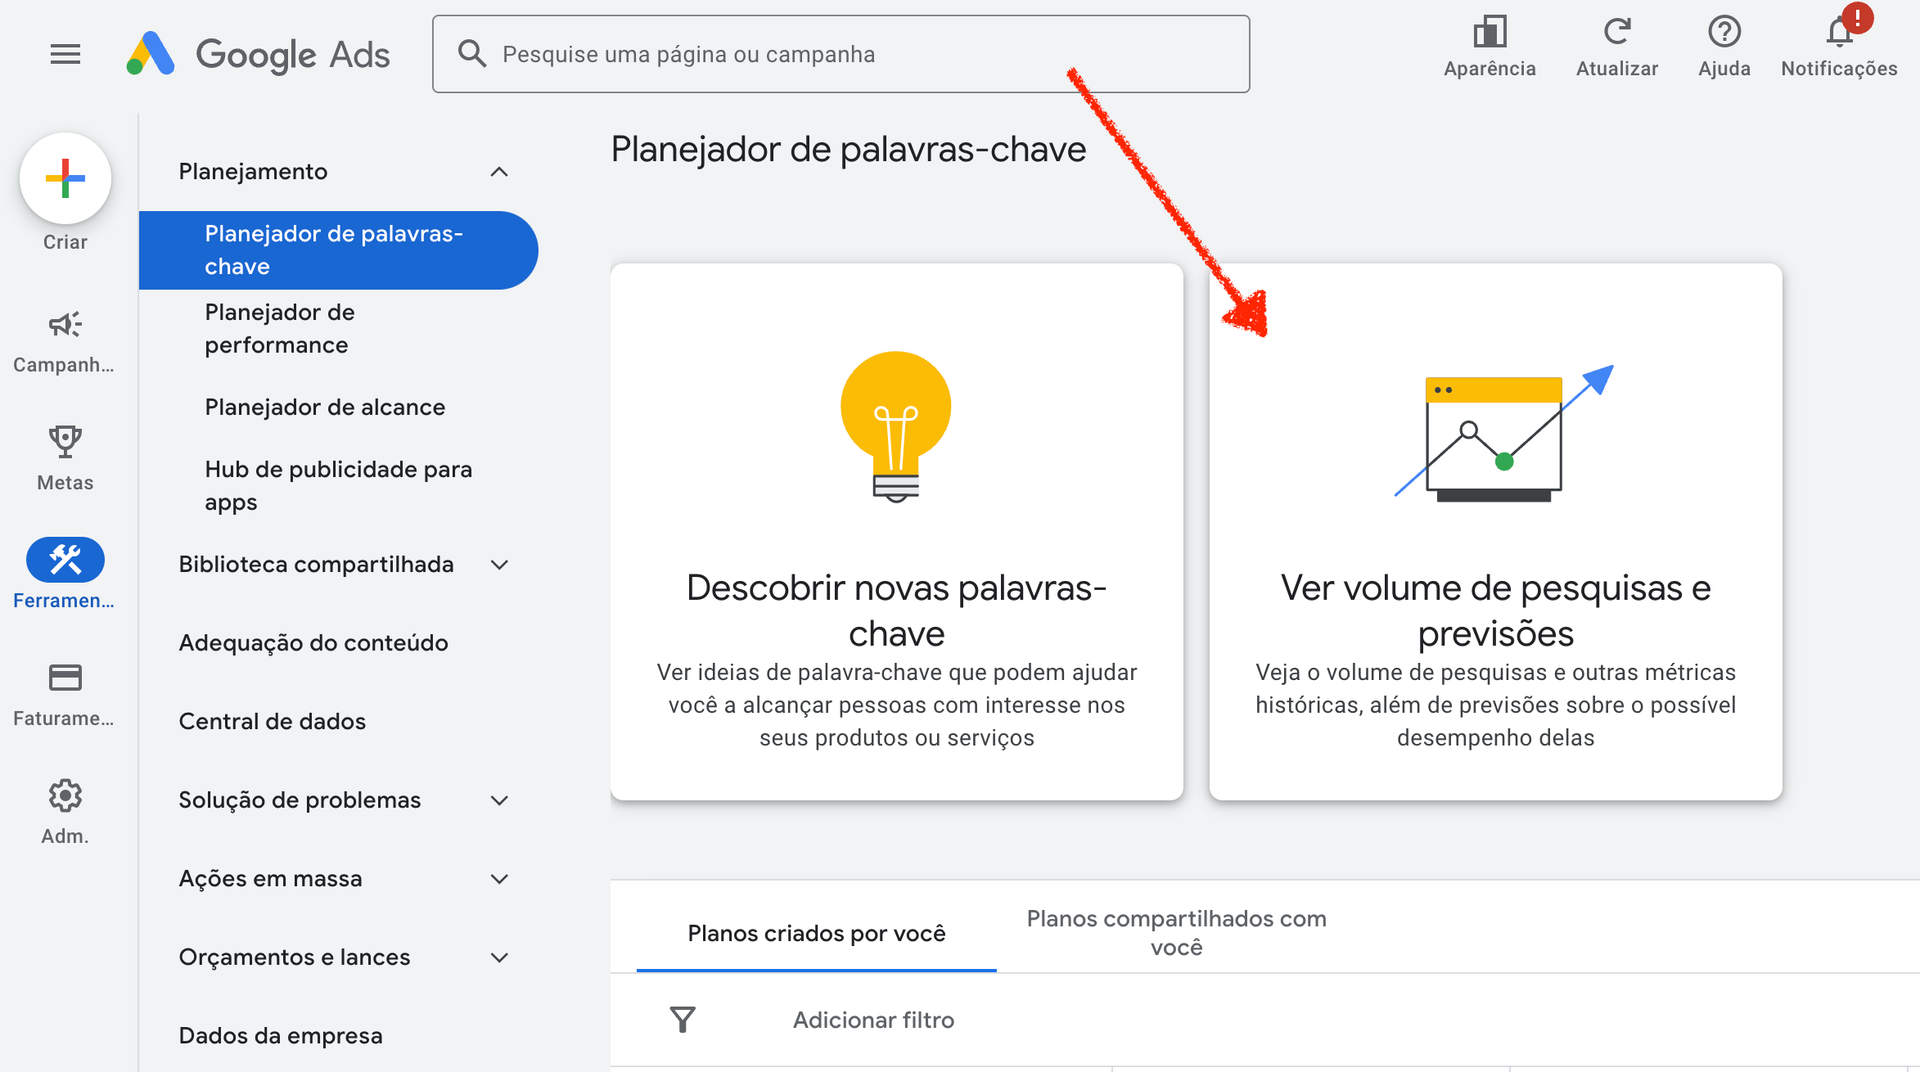This screenshot has height=1072, width=1920.
Task: Open Metas from the left navigation
Action: [x=65, y=442]
